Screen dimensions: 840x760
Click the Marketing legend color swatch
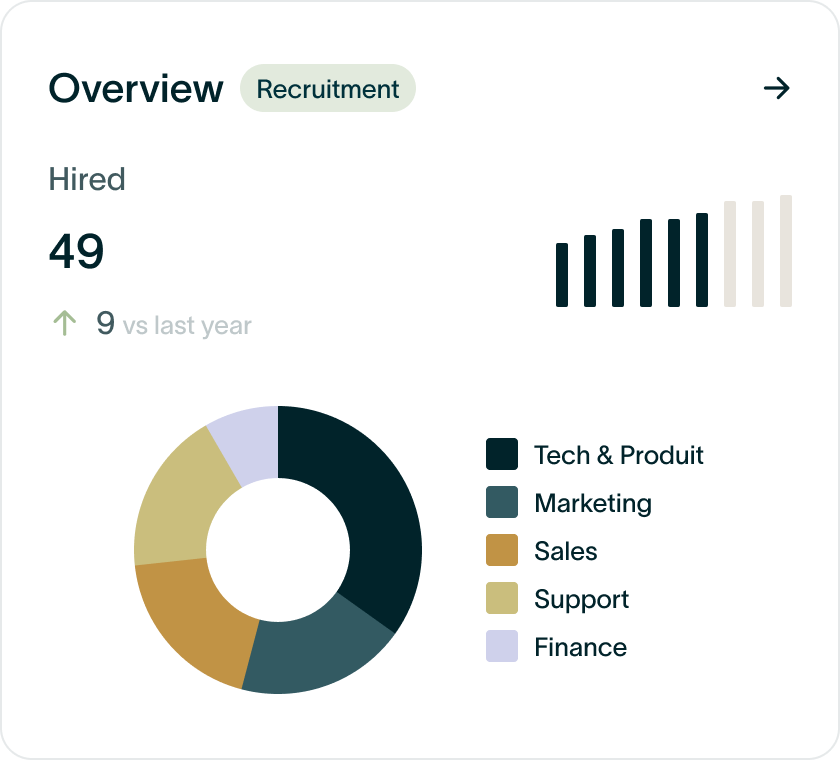[502, 502]
